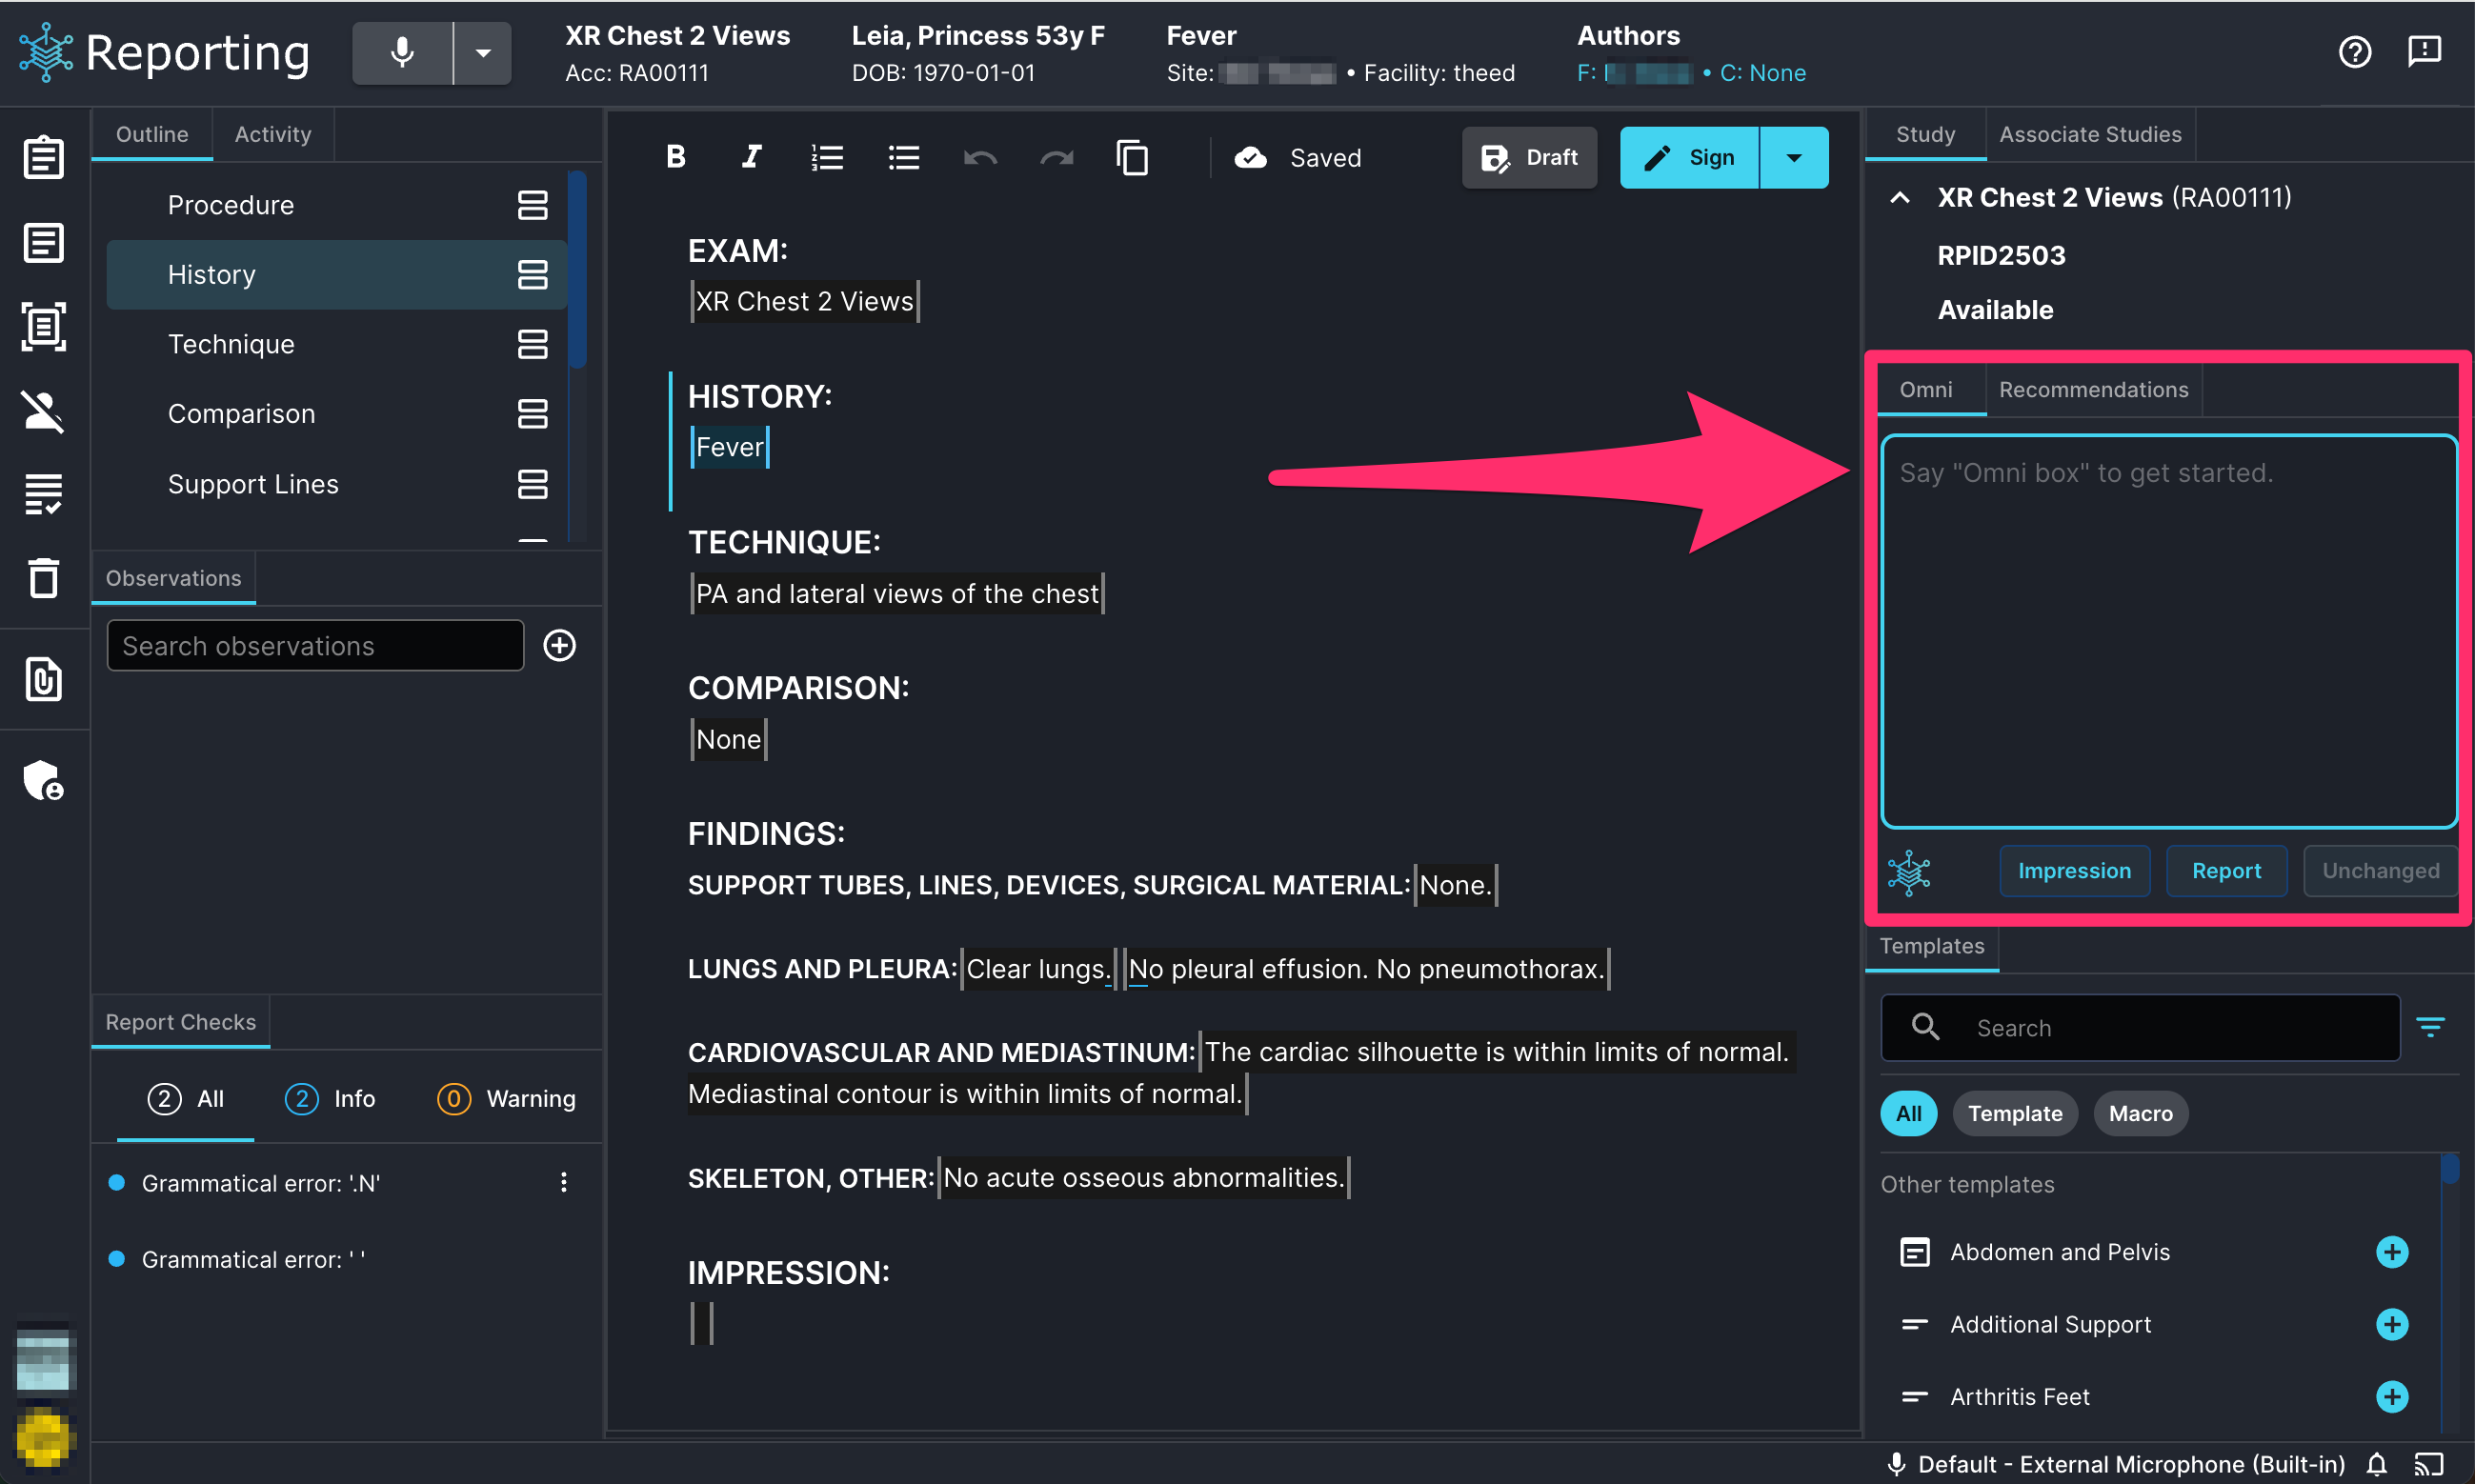The height and width of the screenshot is (1484, 2475).
Task: Start dictation with the microphone button
Action: 402,52
